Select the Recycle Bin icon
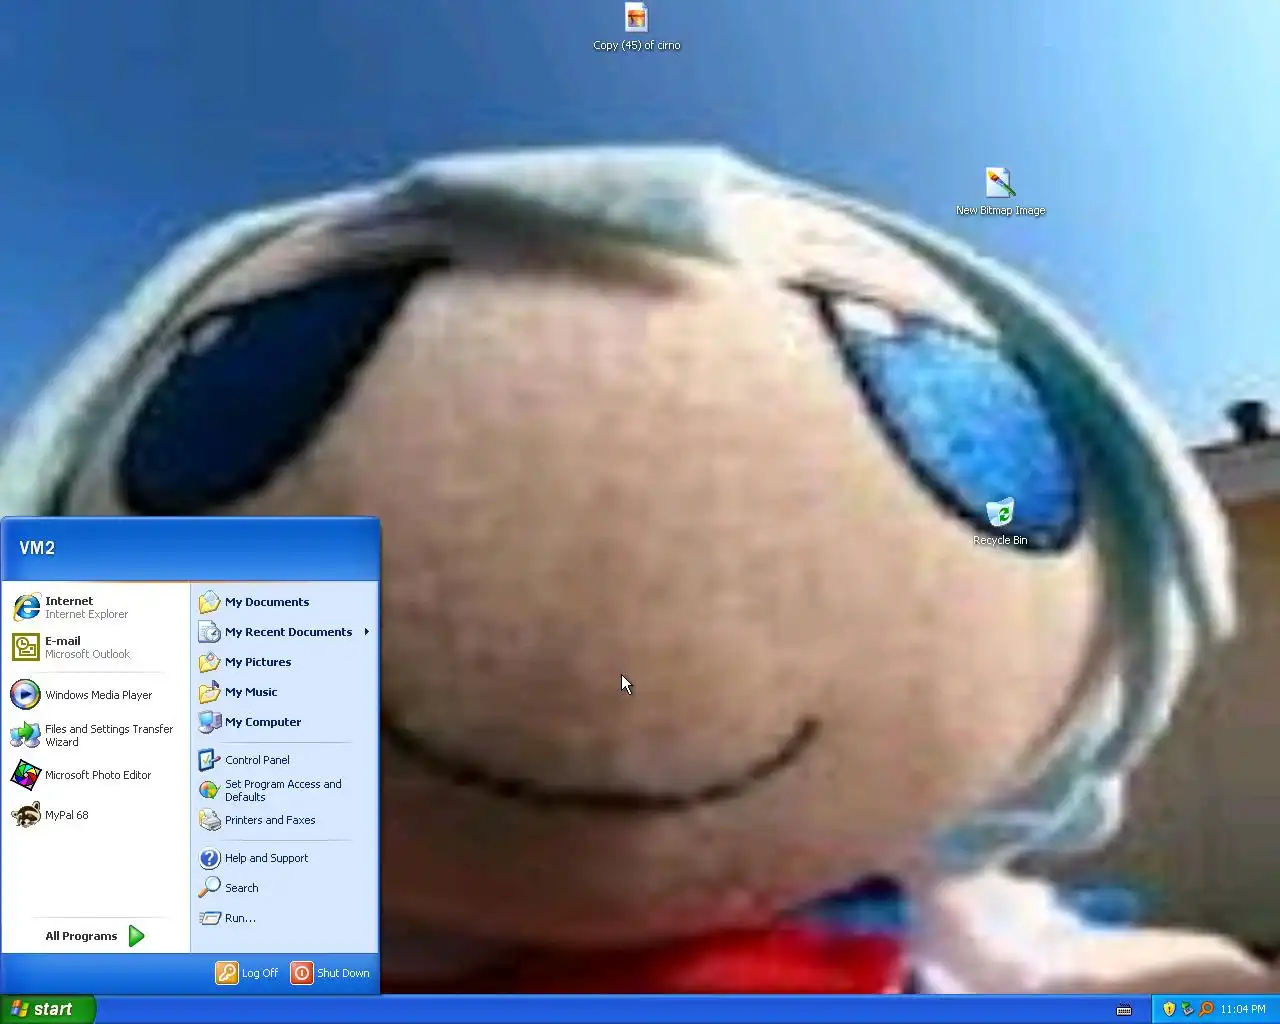Image resolution: width=1280 pixels, height=1024 pixels. pyautogui.click(x=1000, y=523)
